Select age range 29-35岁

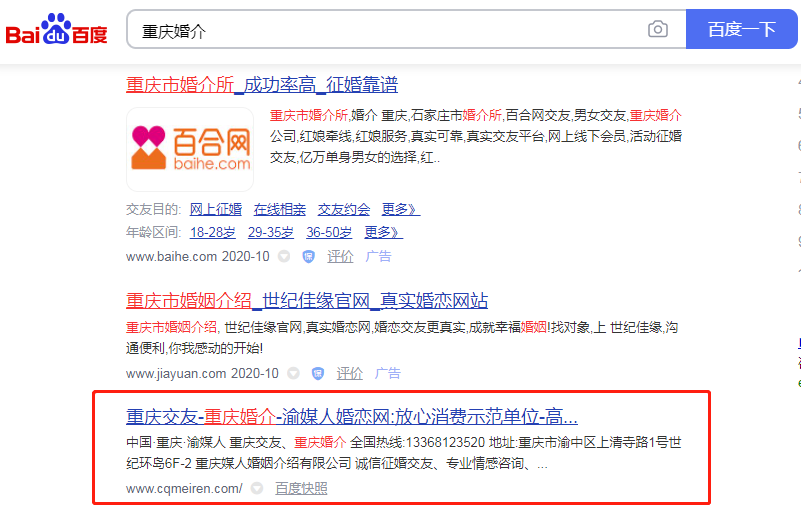271,232
